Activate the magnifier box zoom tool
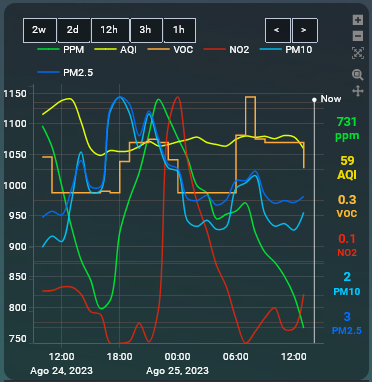 pos(358,75)
